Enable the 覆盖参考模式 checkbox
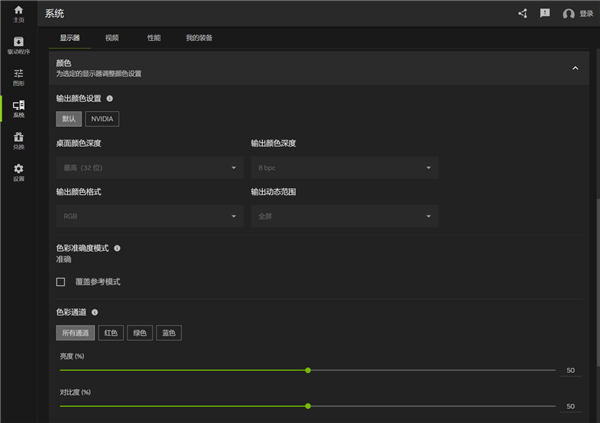This screenshot has width=600, height=423. point(61,282)
